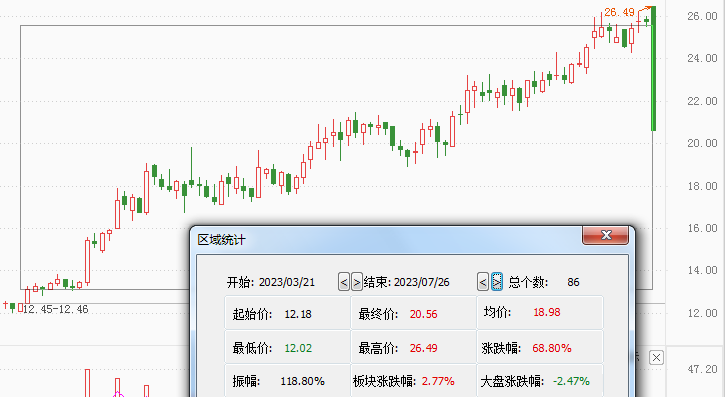Click the 12.45-12.46 price label on the chart
This screenshot has height=397, width=725.
click(55, 309)
